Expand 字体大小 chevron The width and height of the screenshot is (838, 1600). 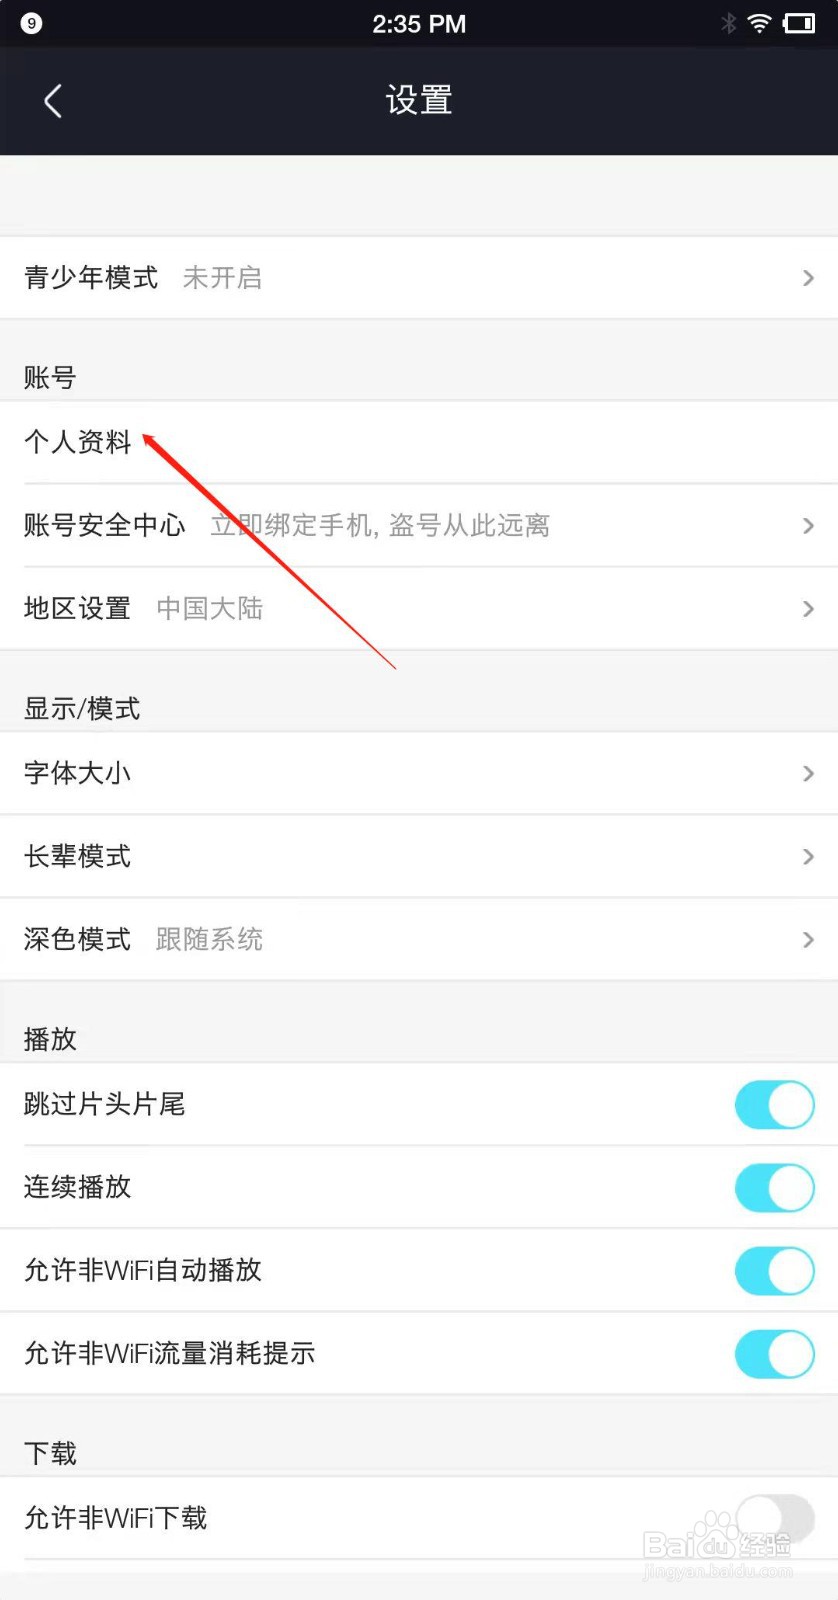click(x=808, y=773)
